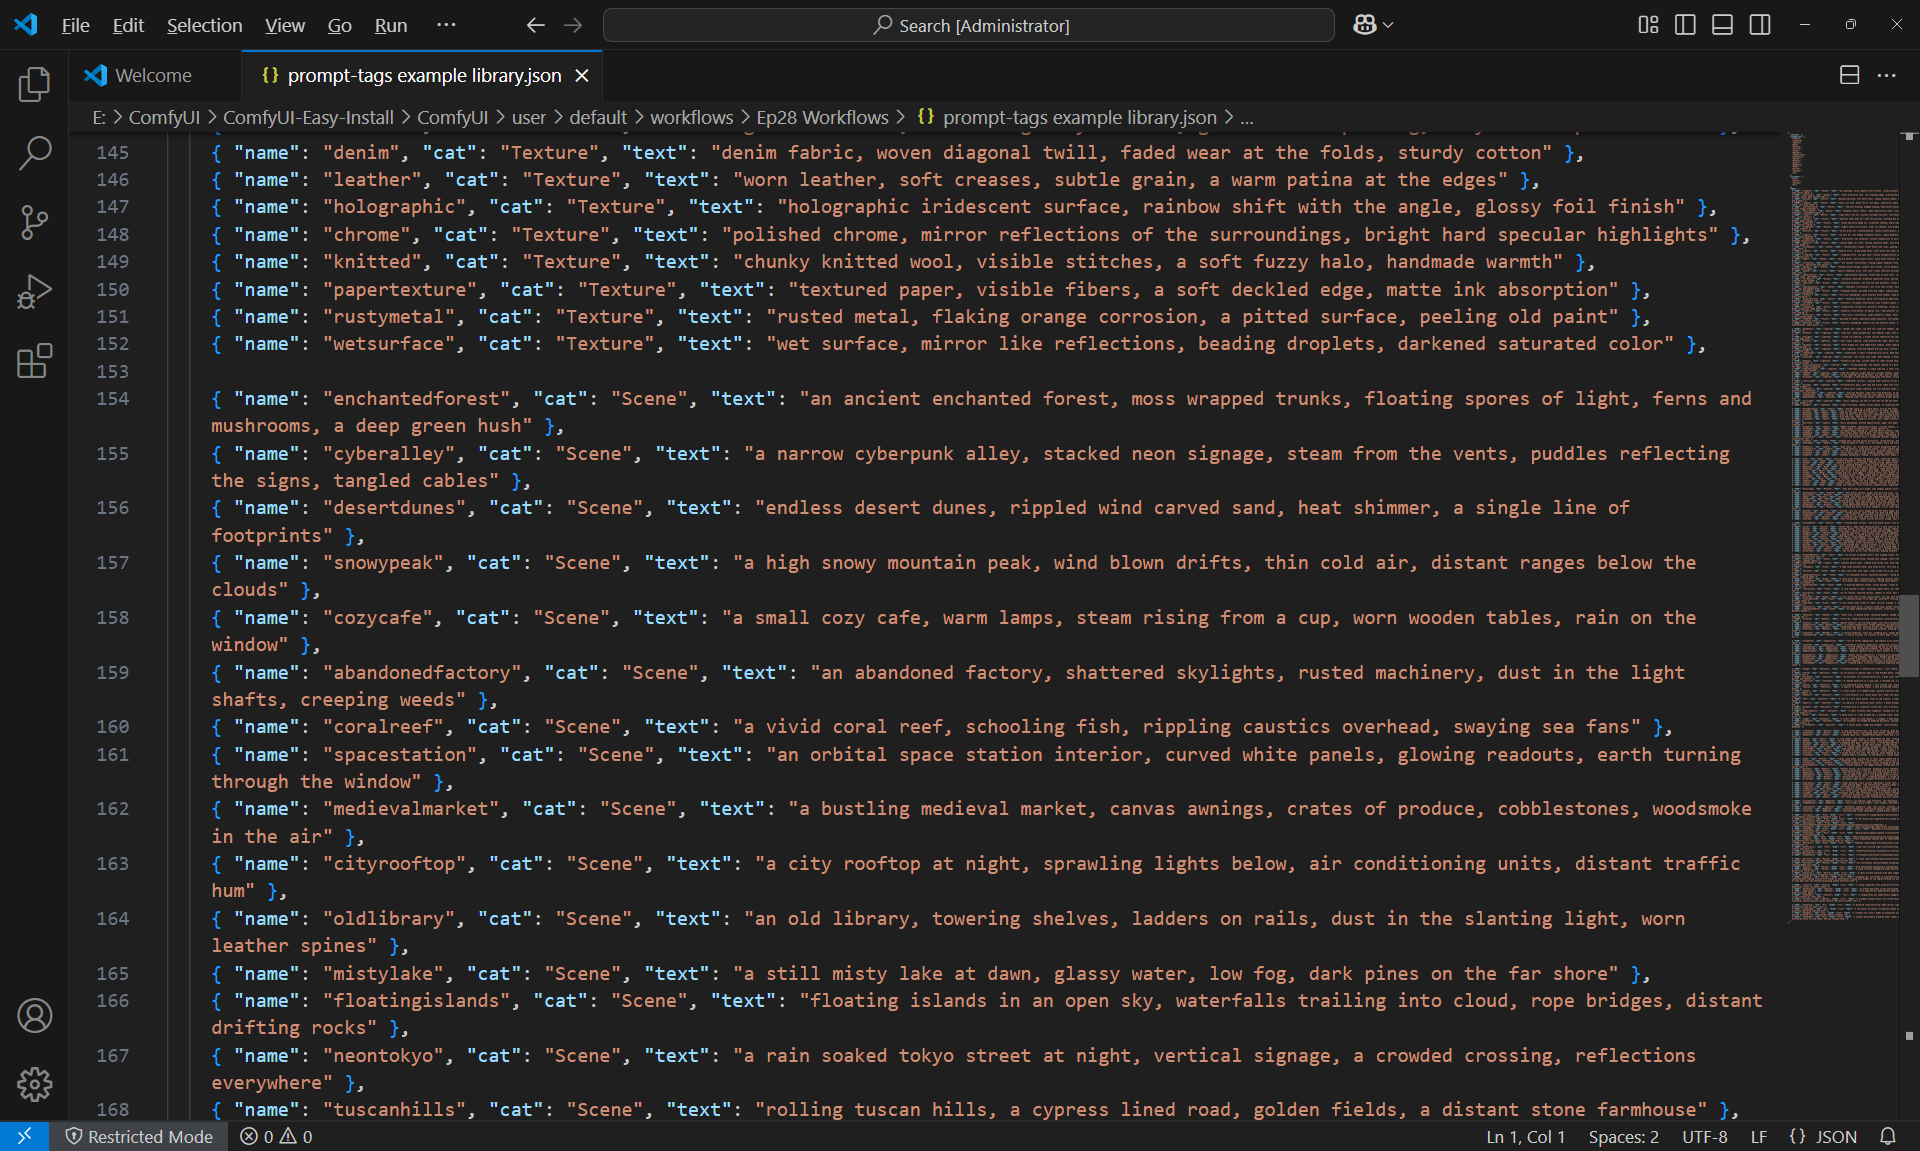Toggle the bottom Panel
The image size is (1920, 1151).
[x=1722, y=25]
